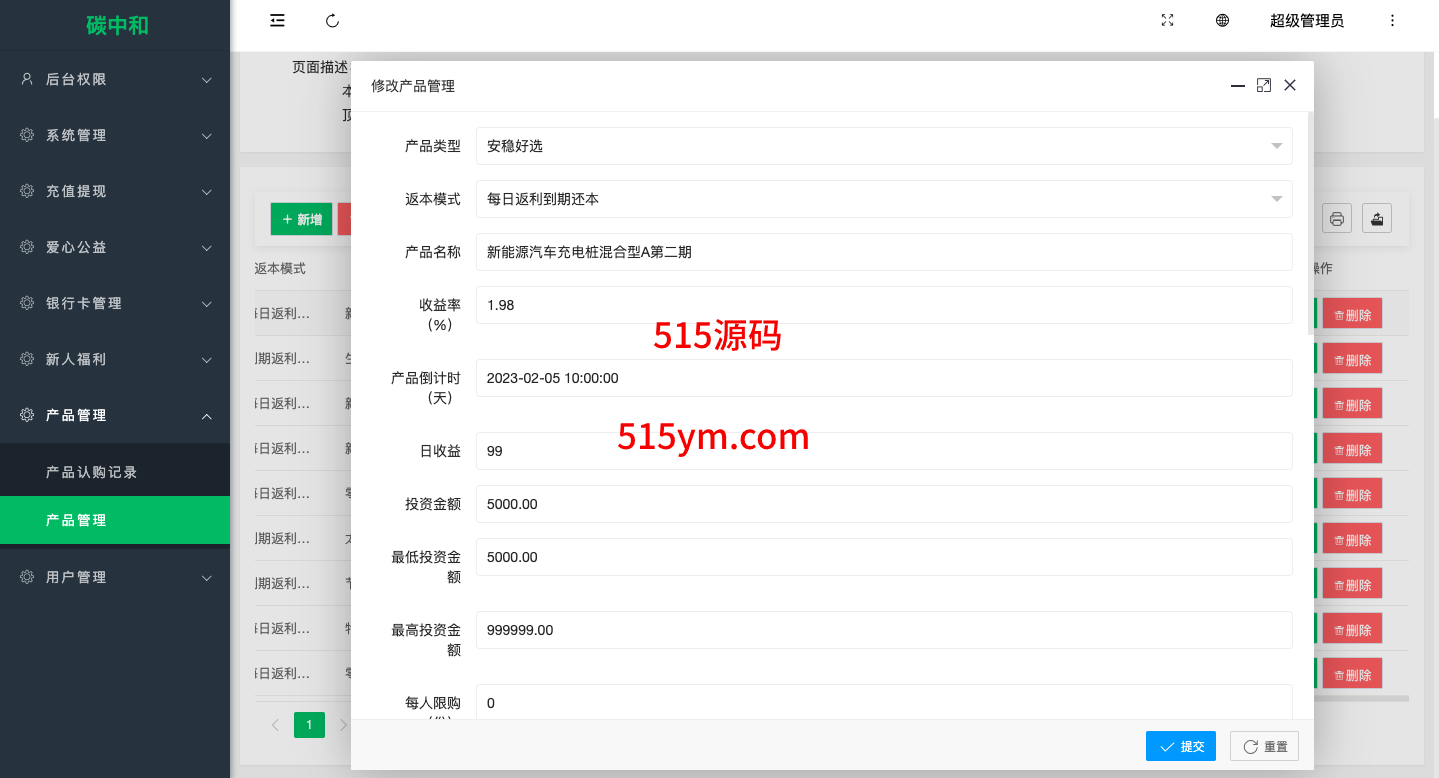
Task: Click the refresh icon in top bar
Action: tap(333, 21)
